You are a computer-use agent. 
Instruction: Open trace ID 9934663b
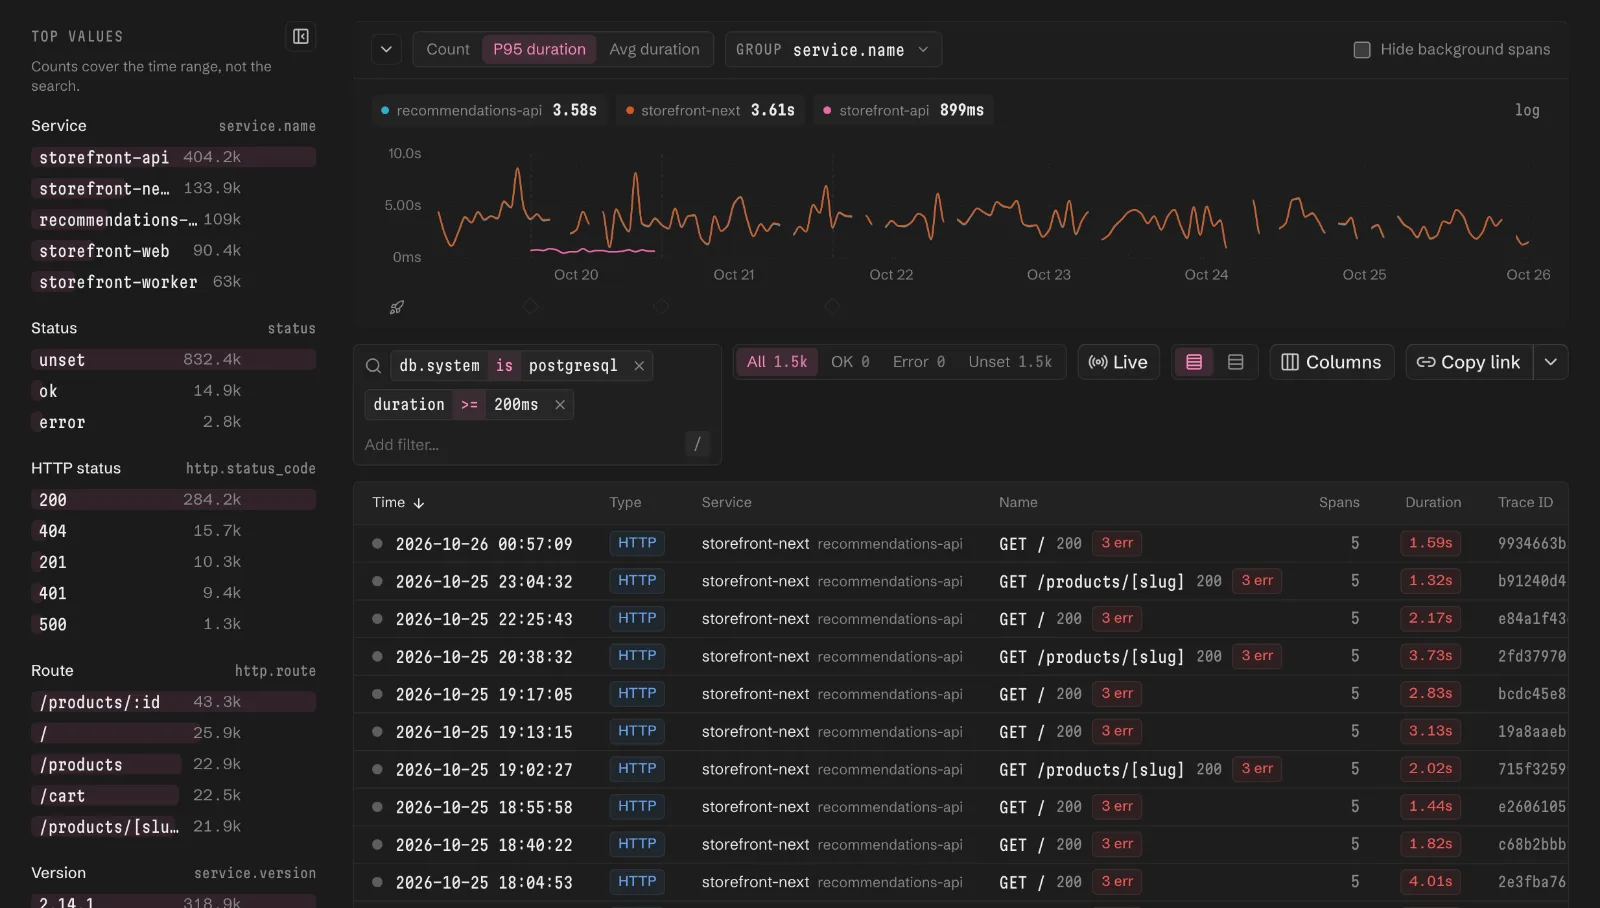(1532, 544)
